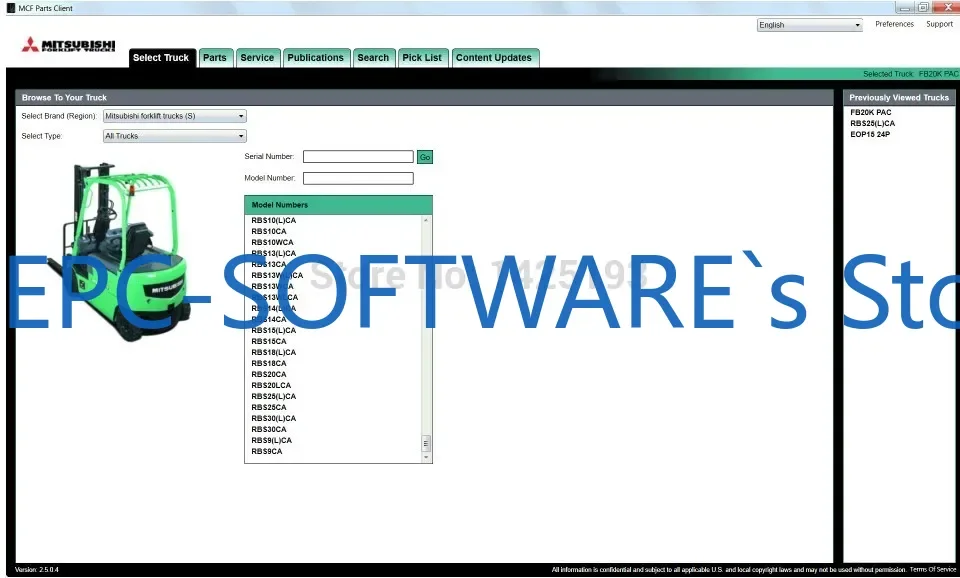
Task: Select model RBS9(L)CA
Action: [x=271, y=441]
